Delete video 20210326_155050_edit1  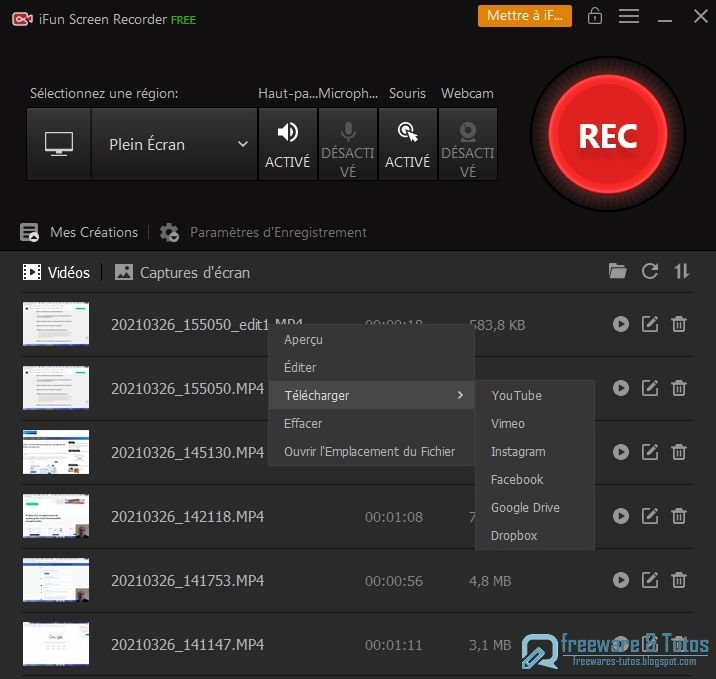click(x=679, y=324)
